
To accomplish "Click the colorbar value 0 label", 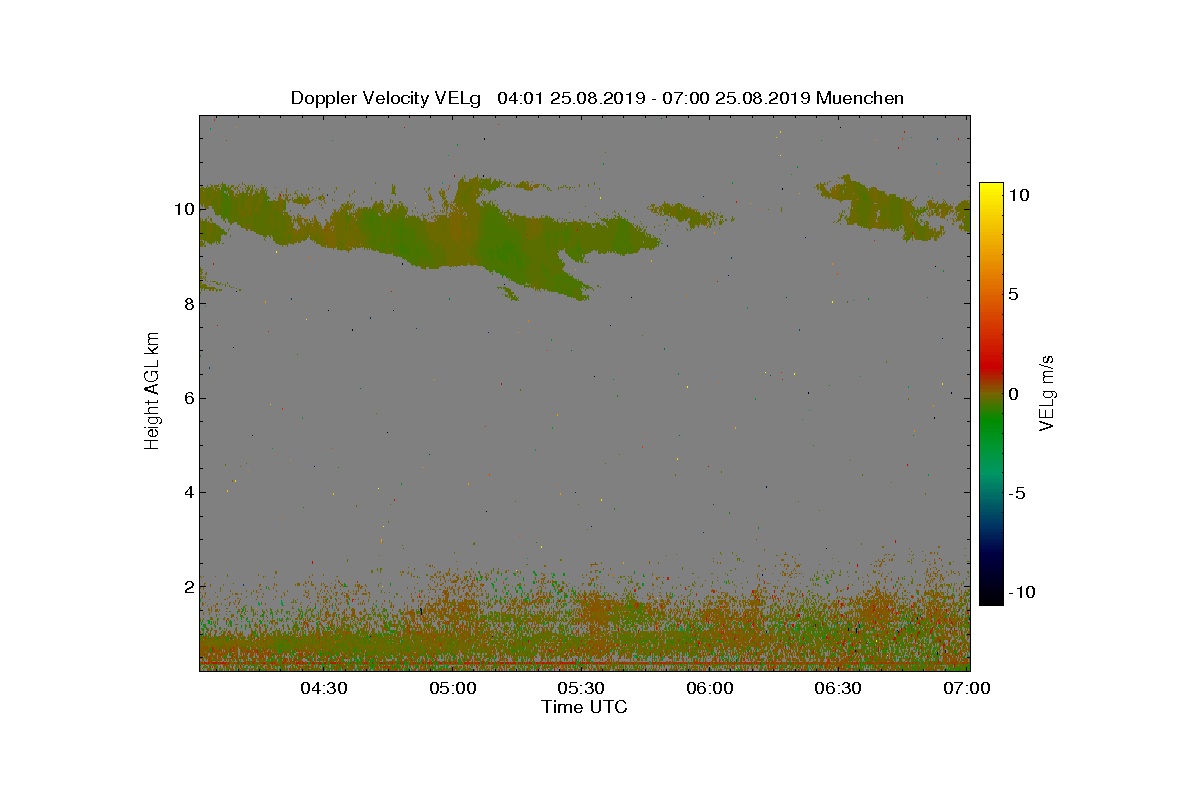I will tap(1013, 394).
